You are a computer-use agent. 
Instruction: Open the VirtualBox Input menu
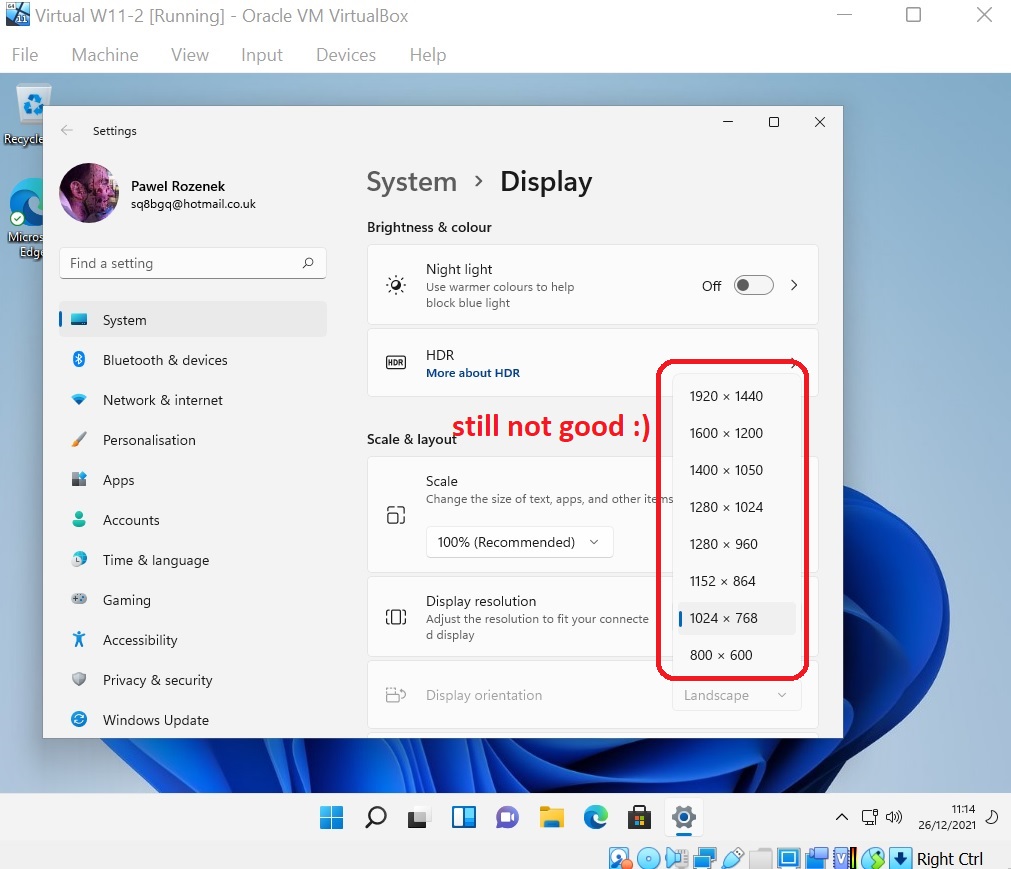pyautogui.click(x=262, y=55)
